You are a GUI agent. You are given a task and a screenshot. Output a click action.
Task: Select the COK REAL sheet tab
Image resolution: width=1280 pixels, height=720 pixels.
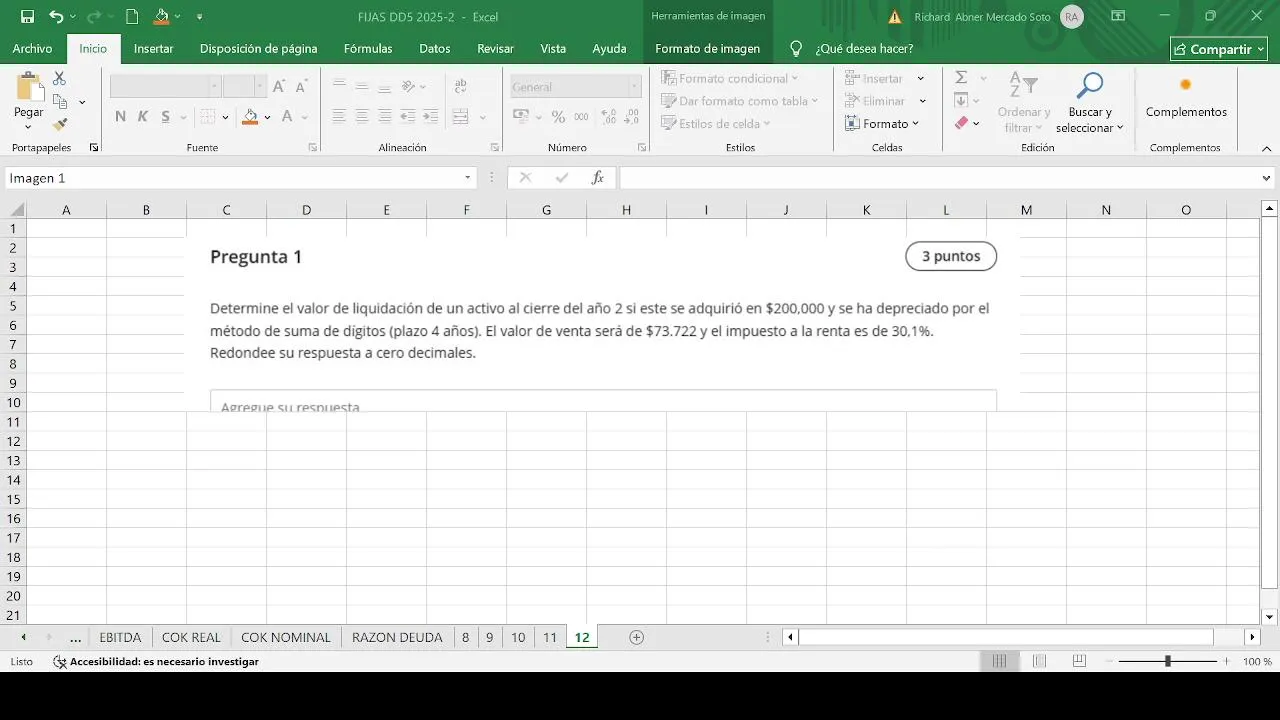click(x=191, y=637)
